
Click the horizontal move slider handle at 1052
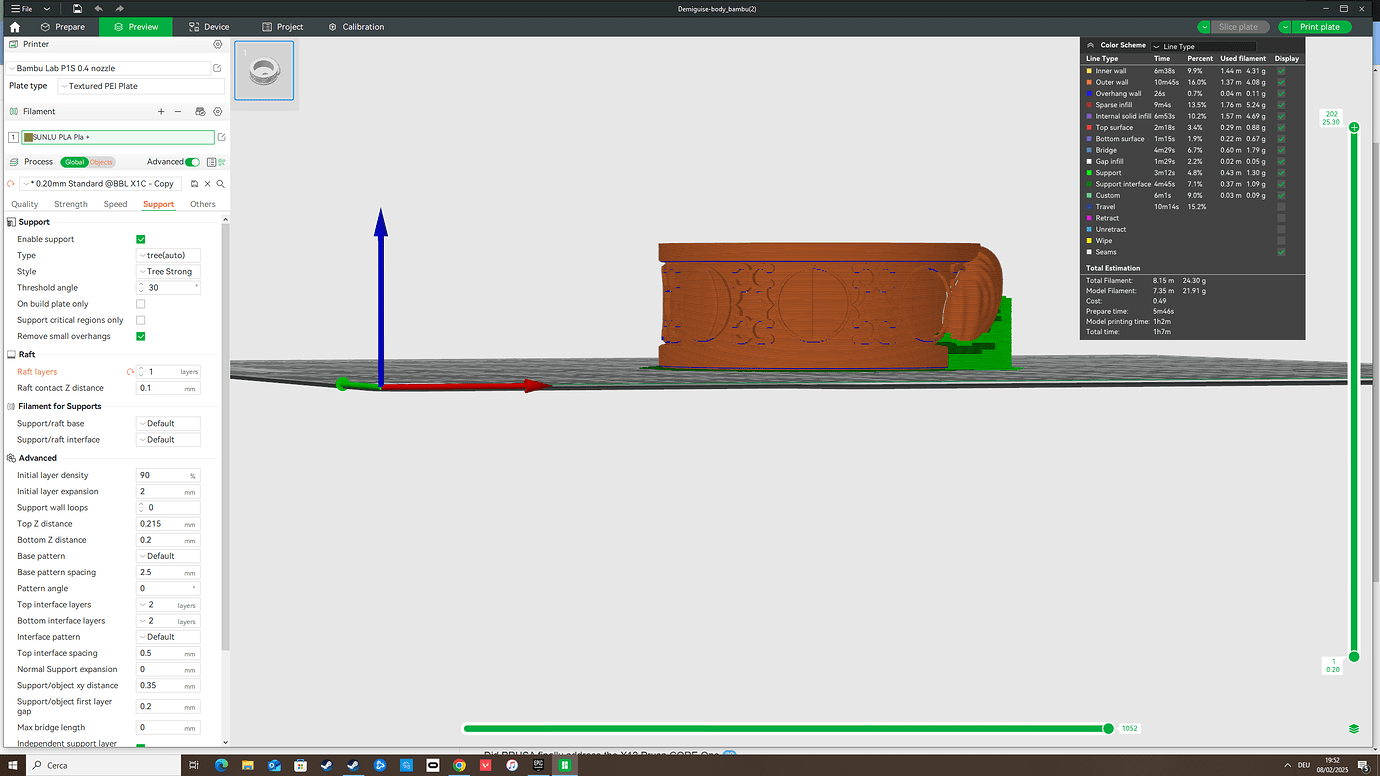coord(1108,729)
